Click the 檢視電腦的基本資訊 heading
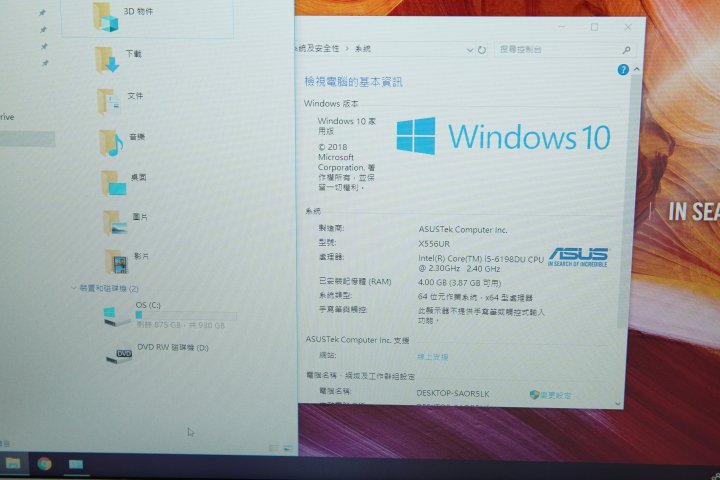 tap(353, 82)
